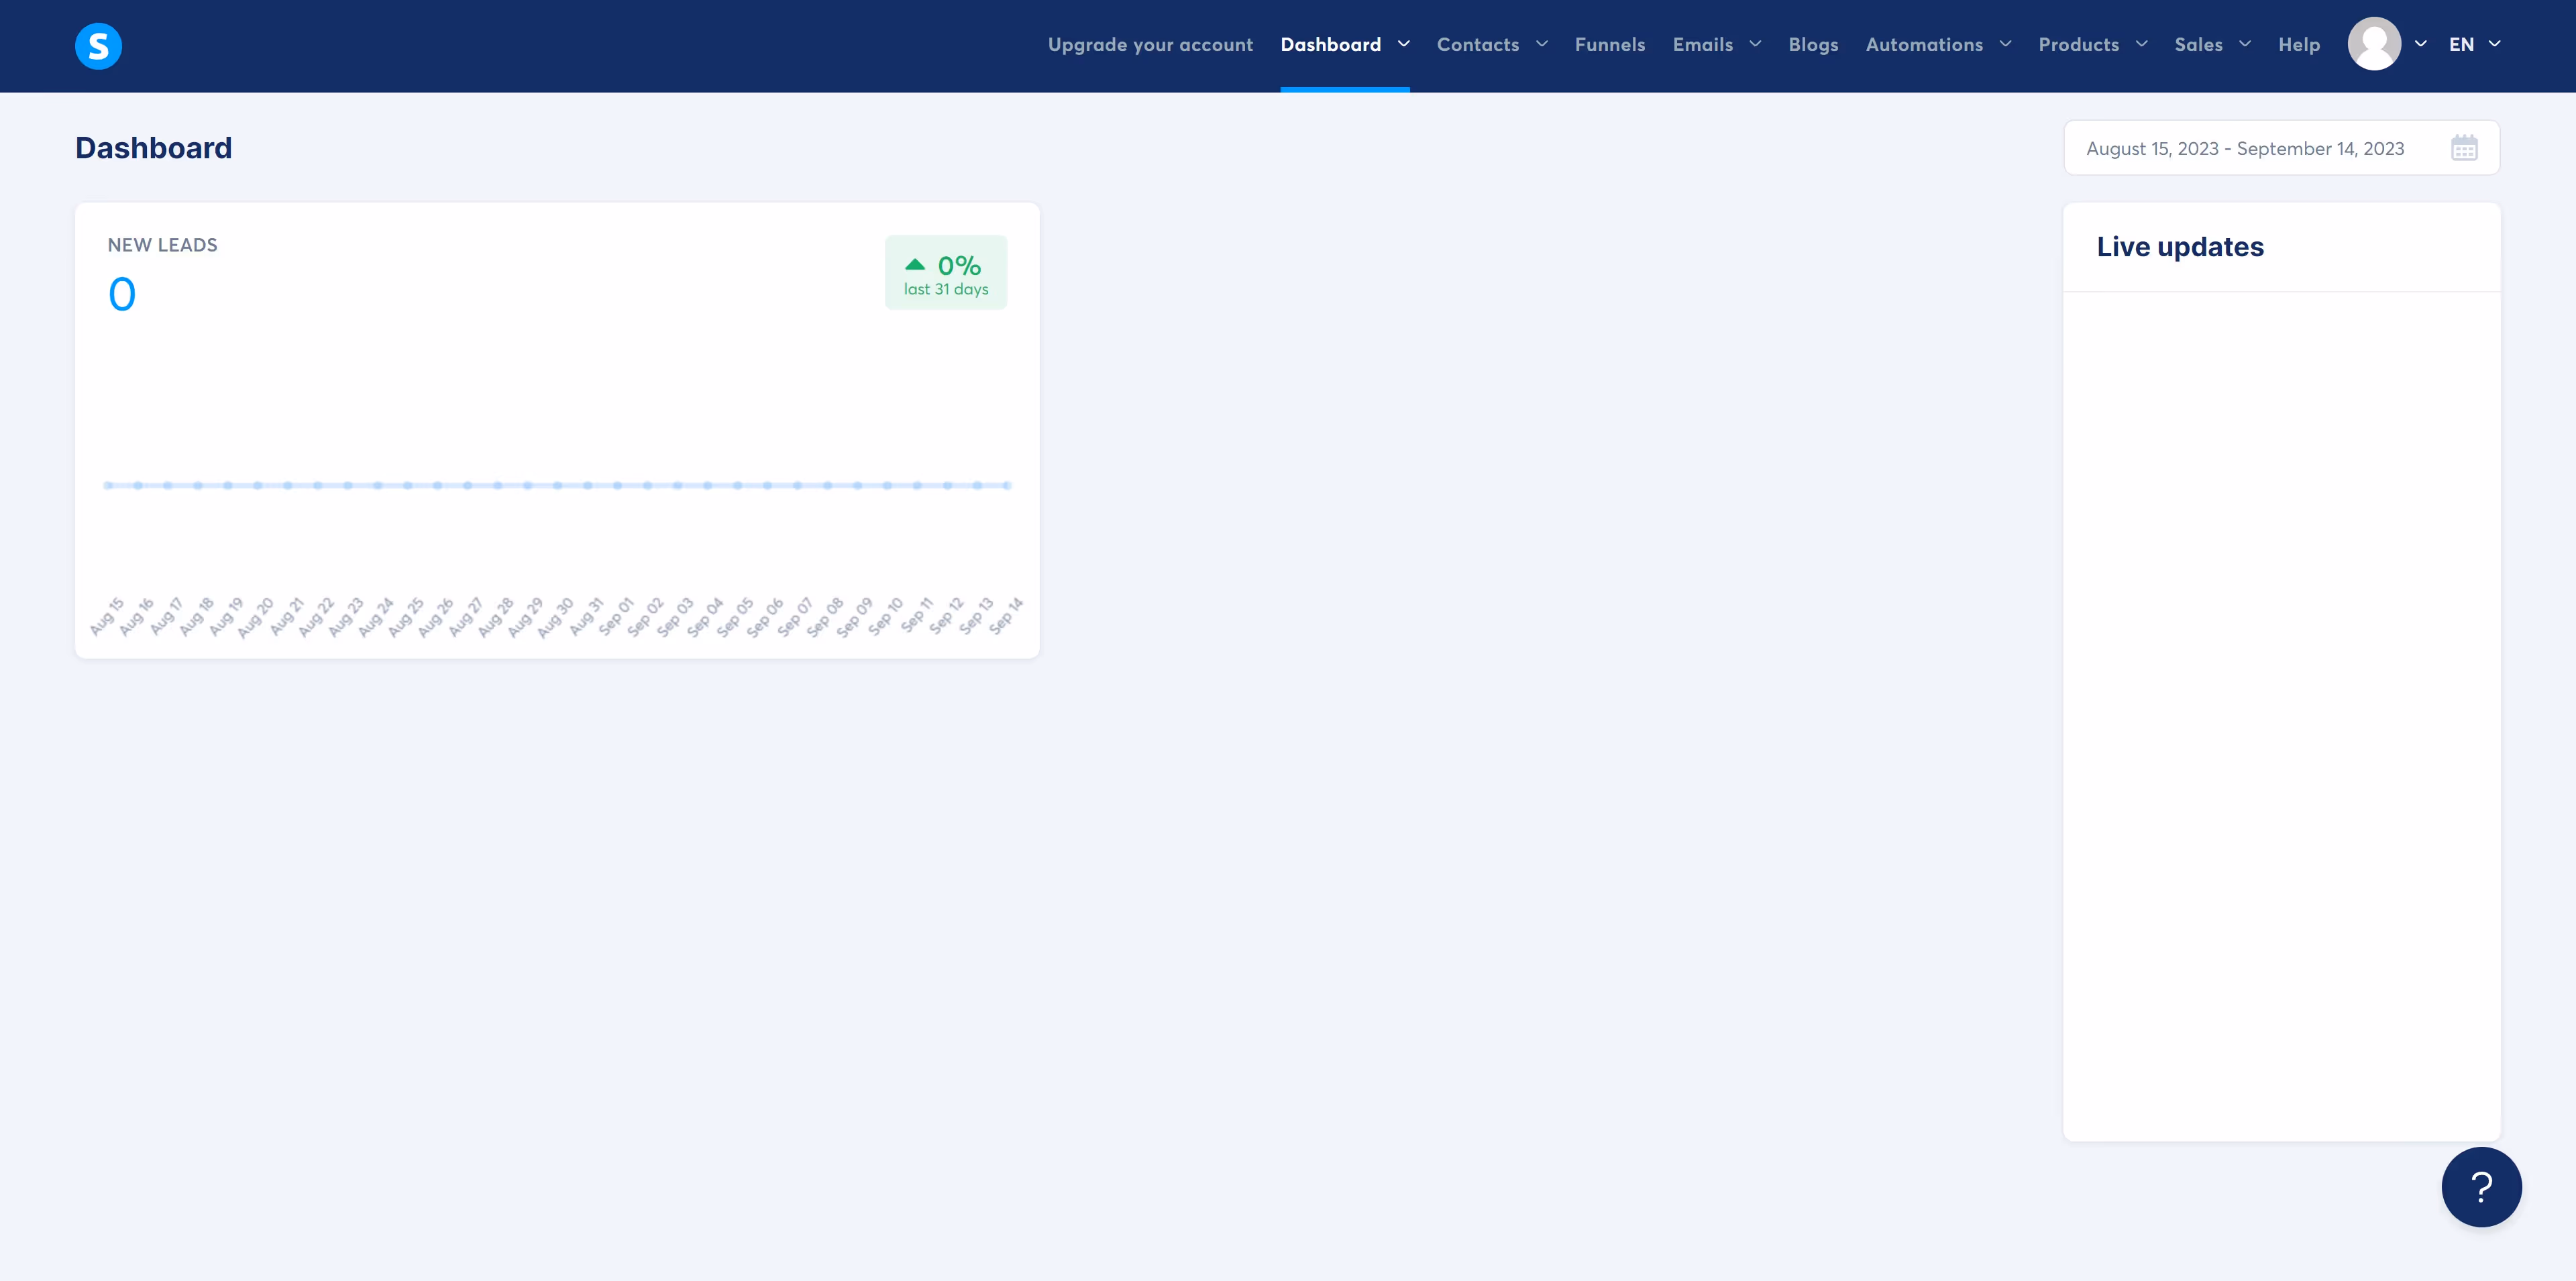Open the Products dropdown chevron
The image size is (2576, 1281).
point(2141,44)
